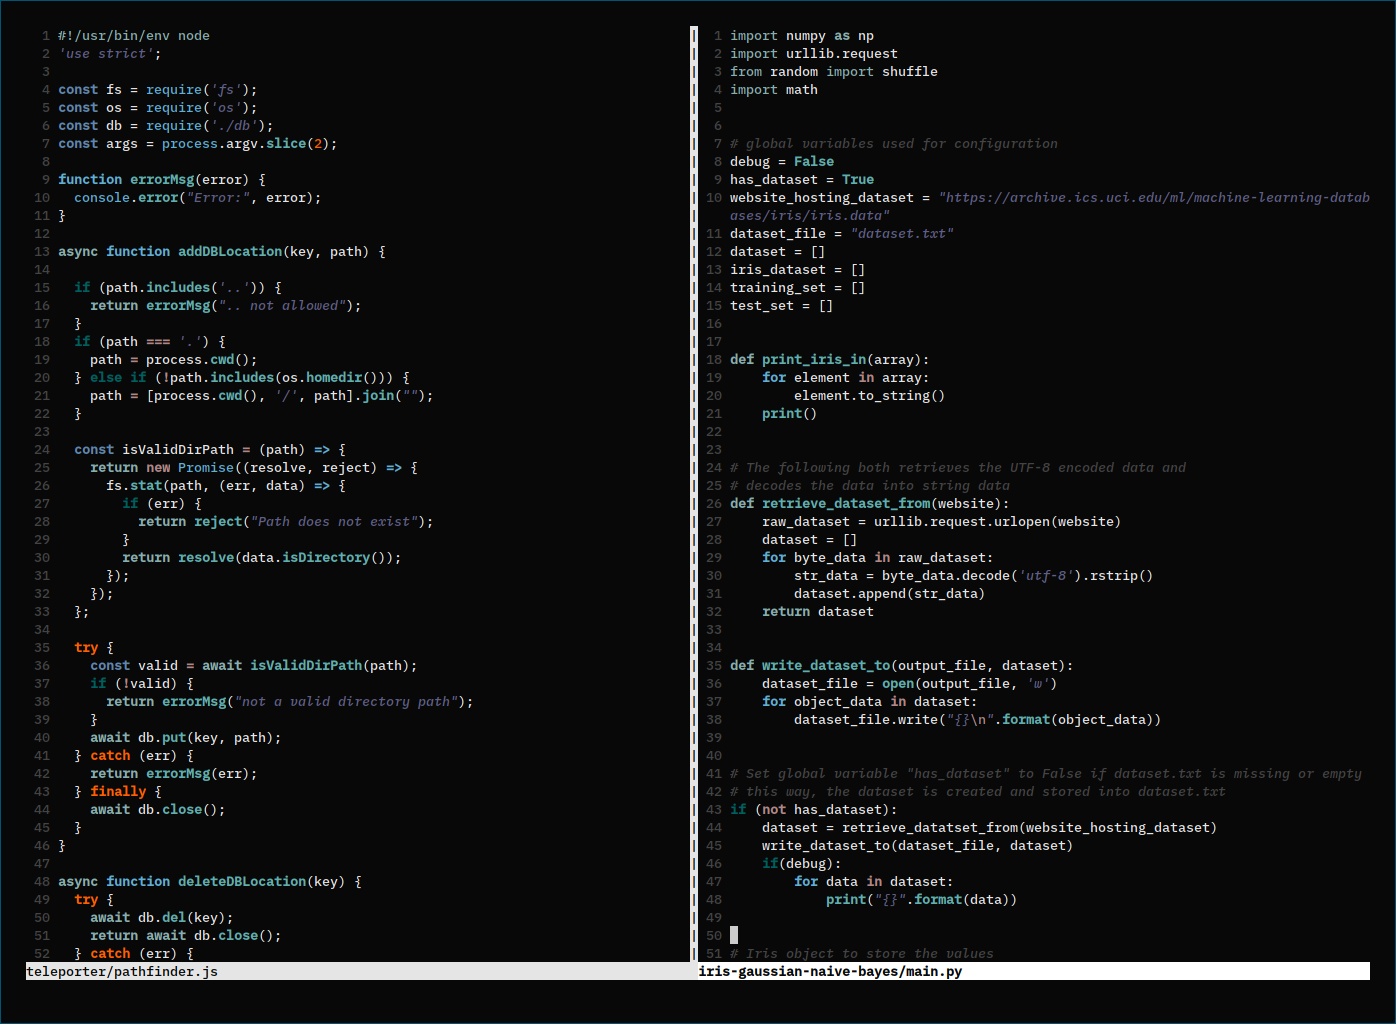Click "import urllib.request" line
Screen dimensions: 1396x1024
click(814, 54)
